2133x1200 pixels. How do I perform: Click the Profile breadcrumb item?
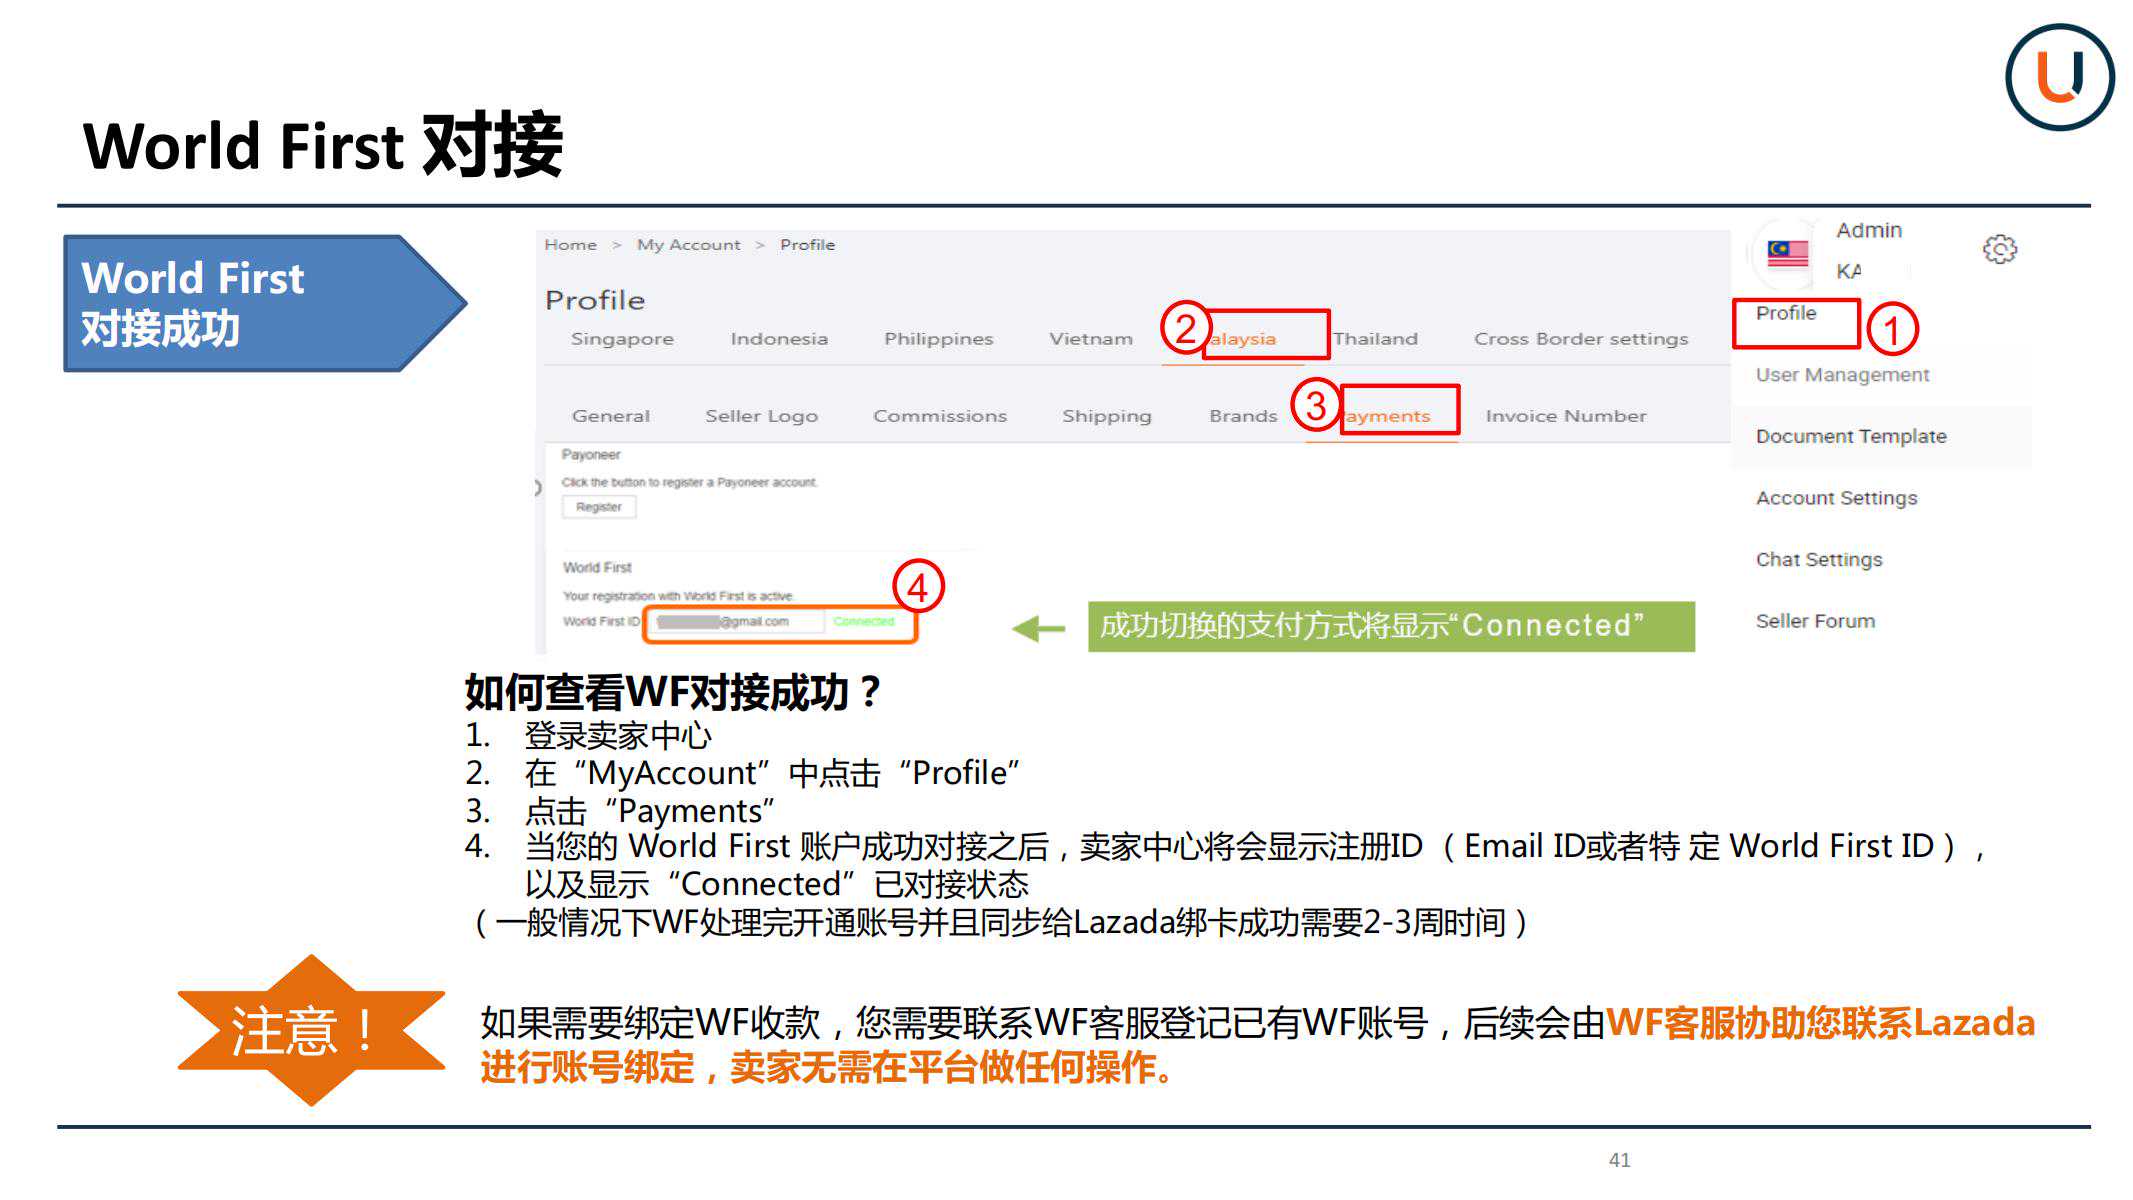tap(807, 245)
